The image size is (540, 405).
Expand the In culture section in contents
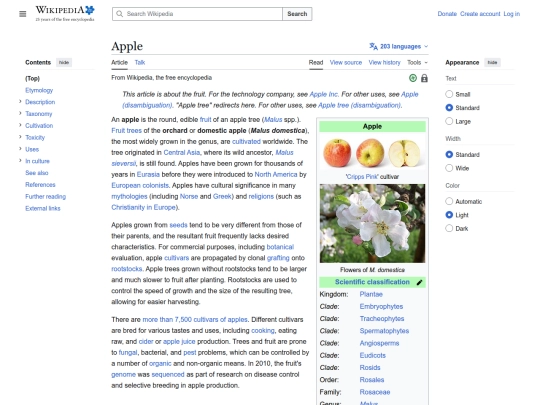click(20, 160)
